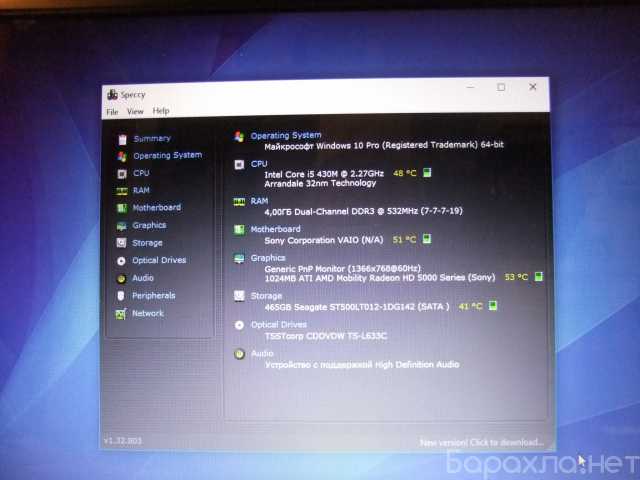Select Motherboard in the sidebar
Image resolution: width=640 pixels, height=480 pixels.
[157, 207]
